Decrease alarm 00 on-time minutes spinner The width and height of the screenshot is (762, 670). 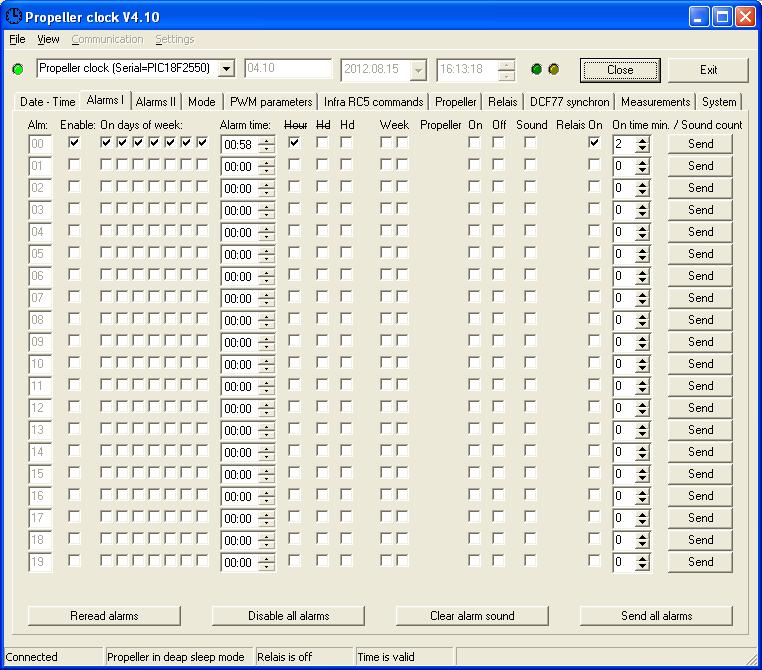tap(642, 148)
